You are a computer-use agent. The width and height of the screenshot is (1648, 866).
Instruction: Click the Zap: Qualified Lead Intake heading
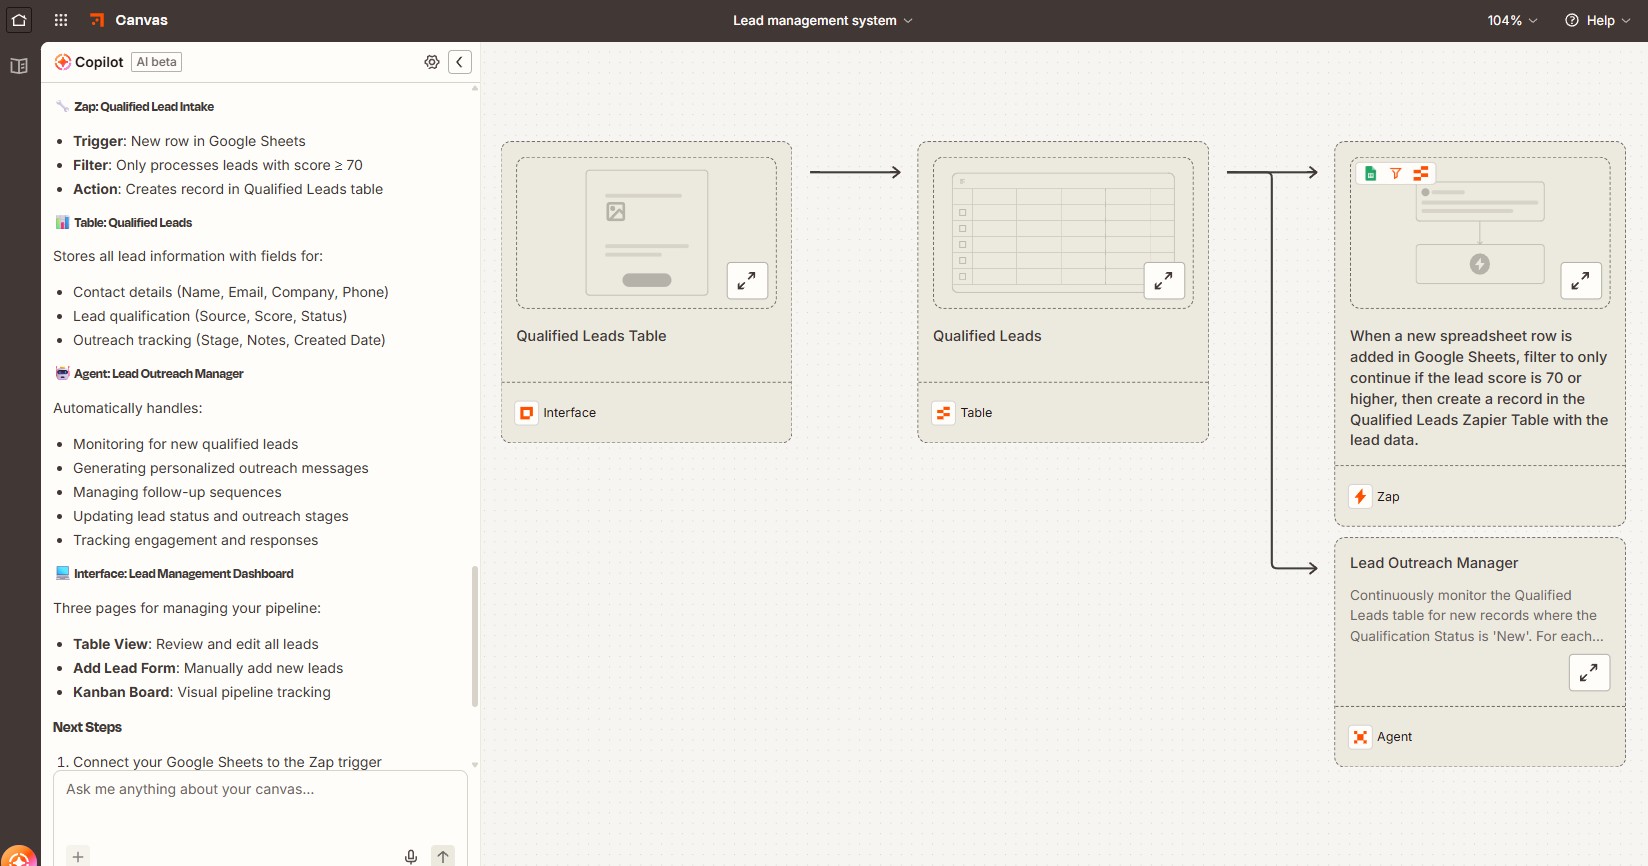(x=144, y=107)
